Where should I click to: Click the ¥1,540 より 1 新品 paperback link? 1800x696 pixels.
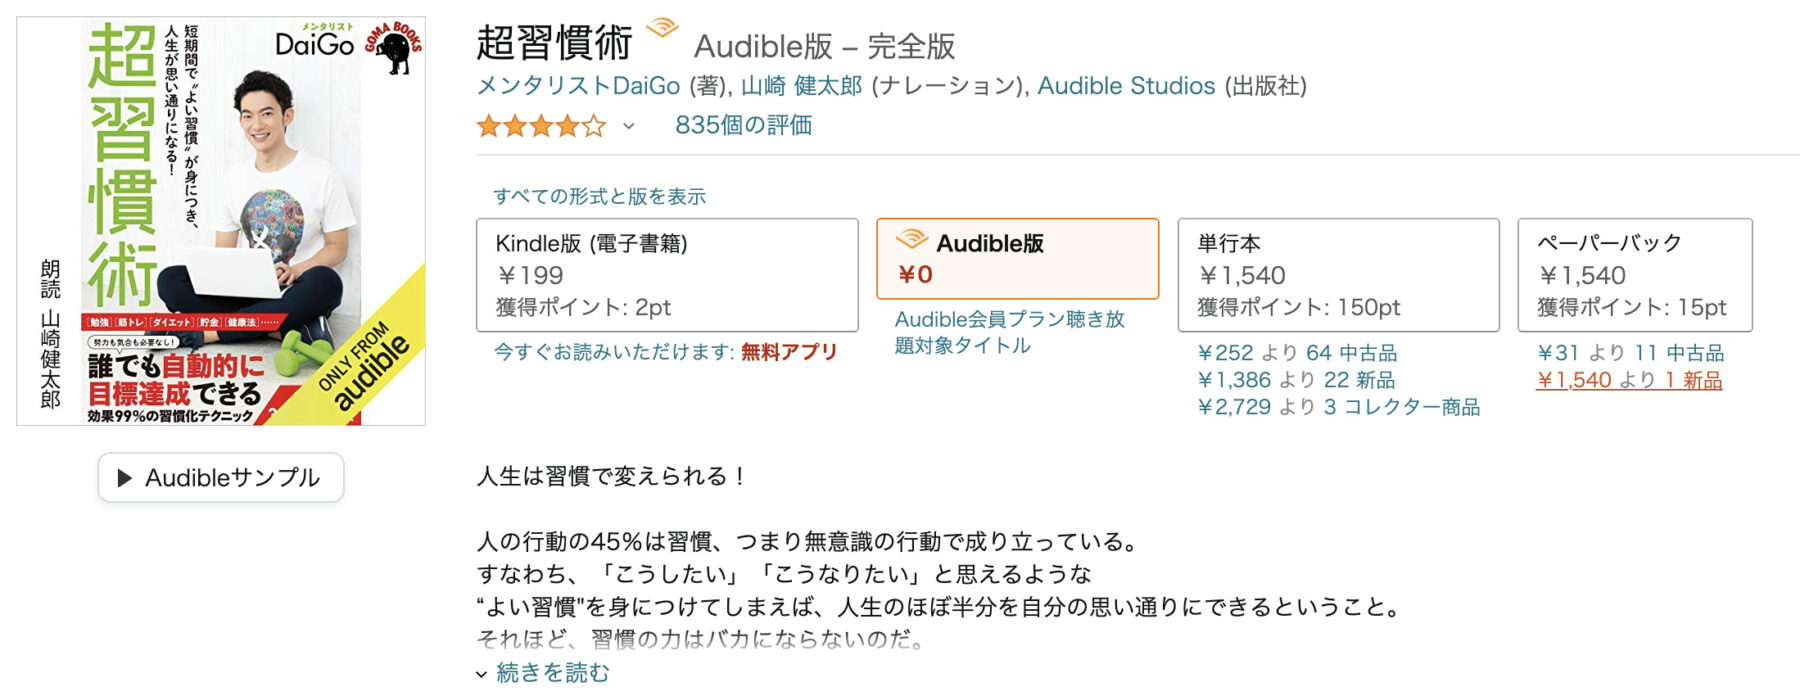point(1632,380)
